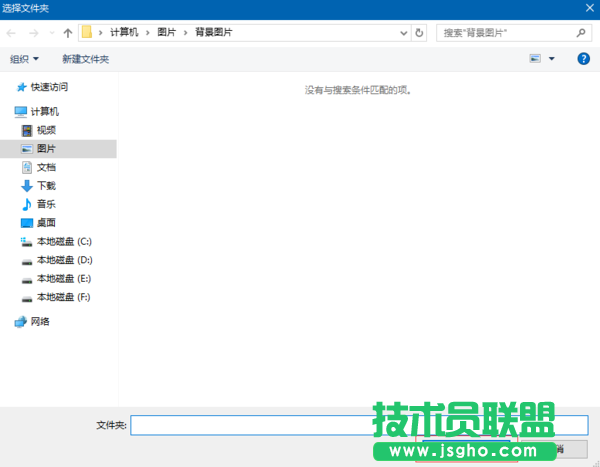Select 计算机 in the navigation pane
The image size is (600, 467).
[x=44, y=111]
